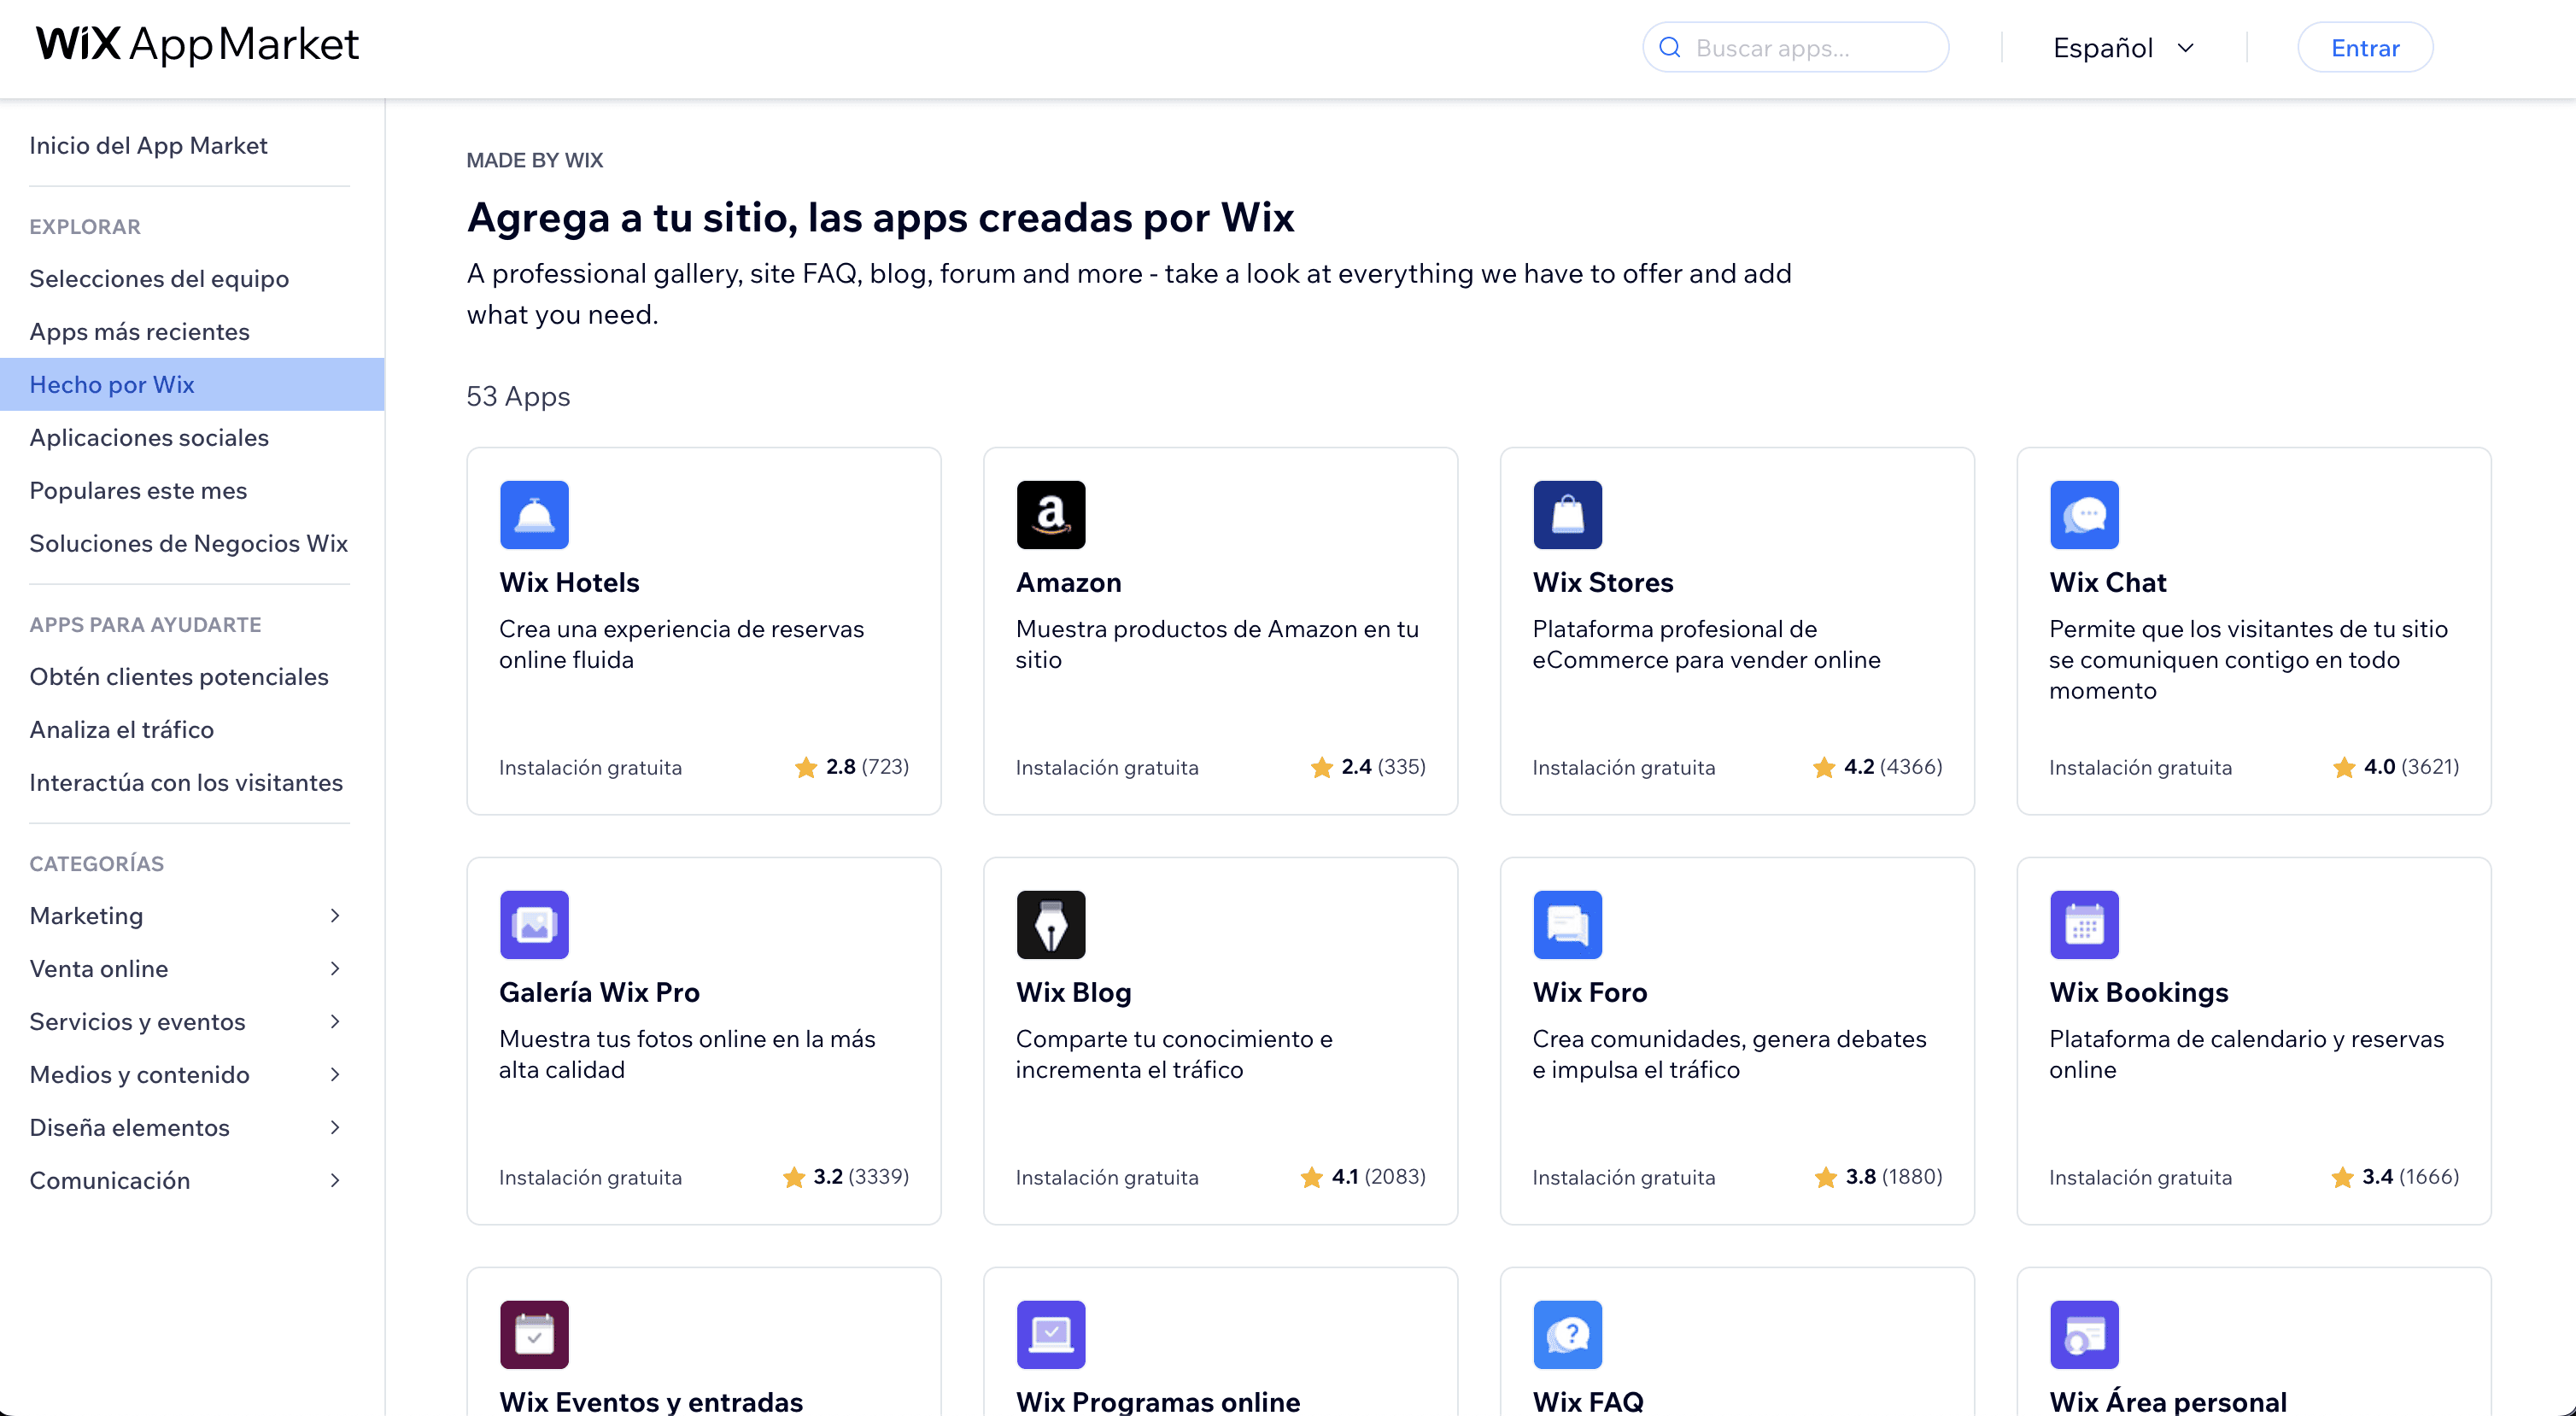This screenshot has height=1416, width=2576.
Task: Open the Español language dropdown
Action: pos(2123,48)
